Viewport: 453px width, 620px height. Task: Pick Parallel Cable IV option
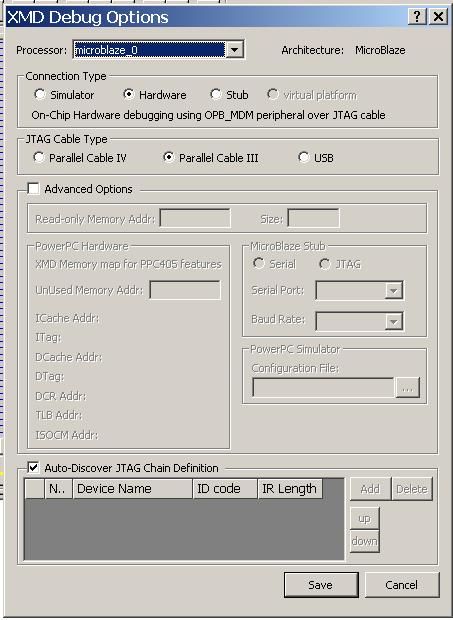pos(39,157)
